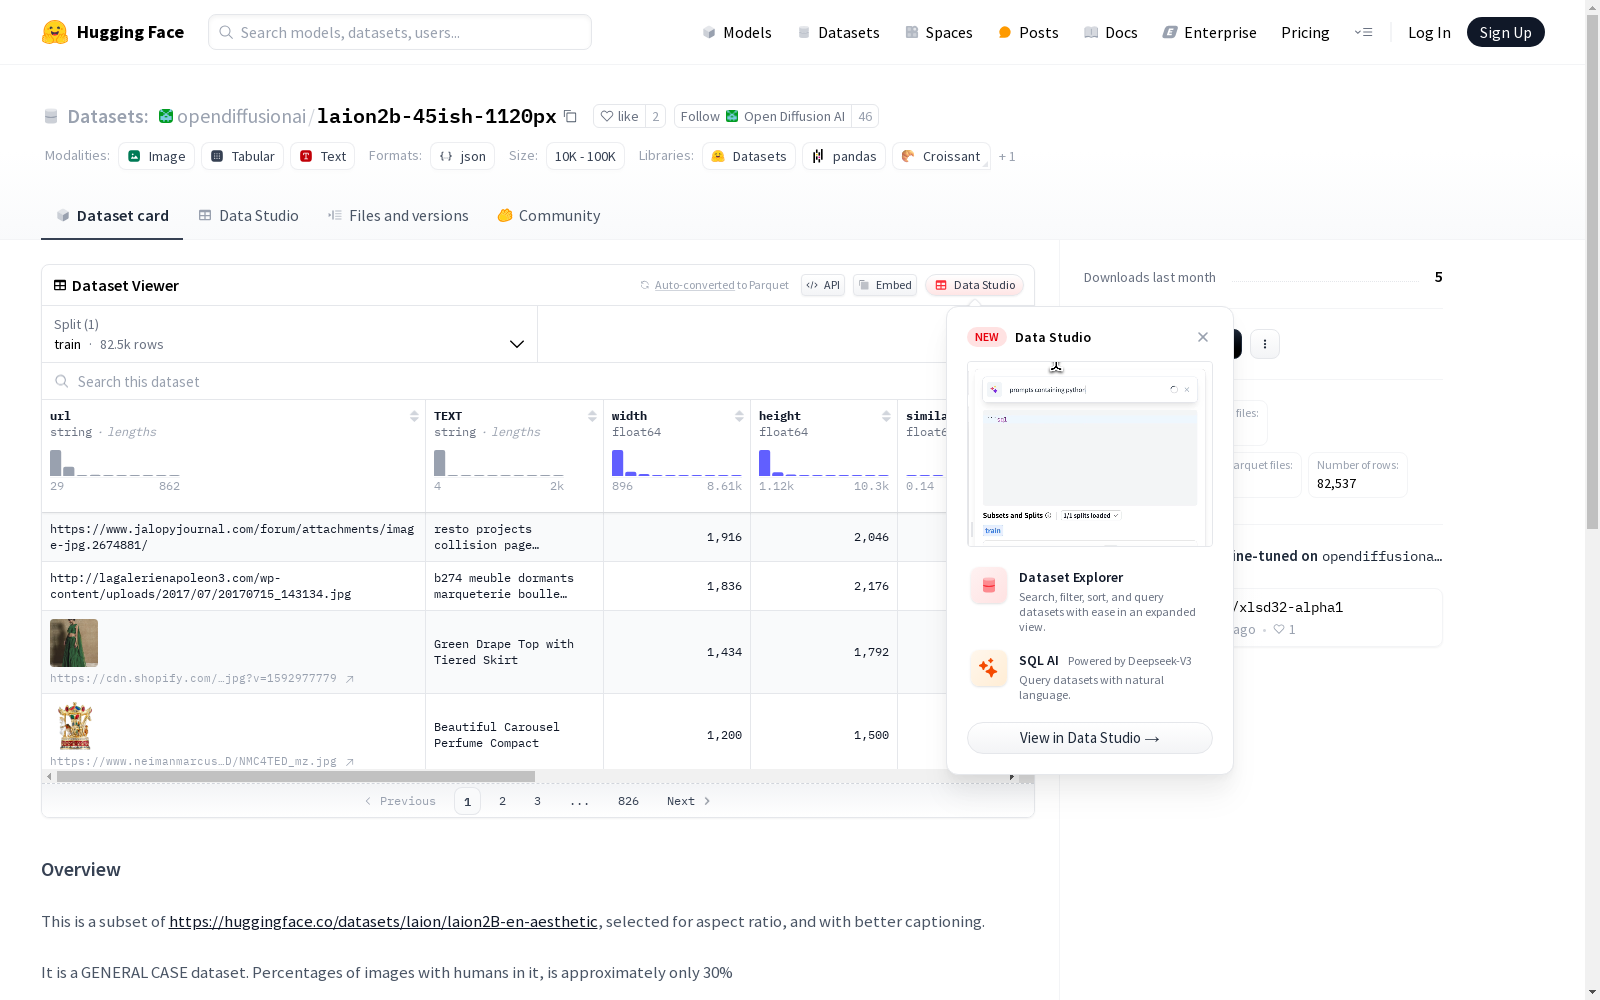
Task: Select the Text modality tag
Action: 323,156
